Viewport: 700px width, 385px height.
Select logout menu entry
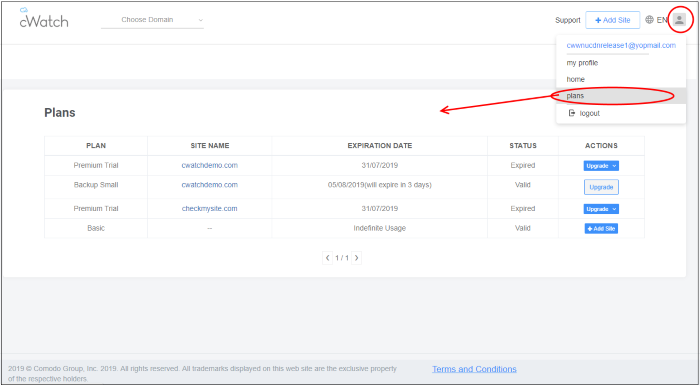click(584, 113)
